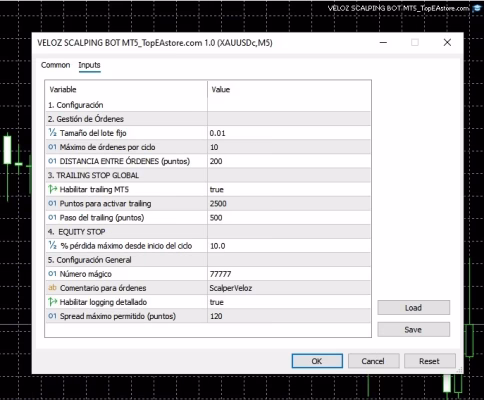Edit the trailing step value 500
Viewport: 484px width, 400px height.
pos(289,217)
